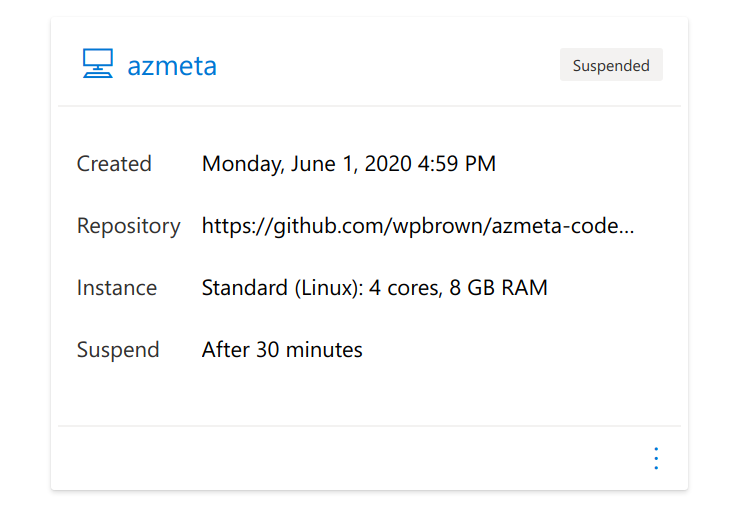Click the Suspend field label
The height and width of the screenshot is (521, 730).
pyautogui.click(x=118, y=350)
